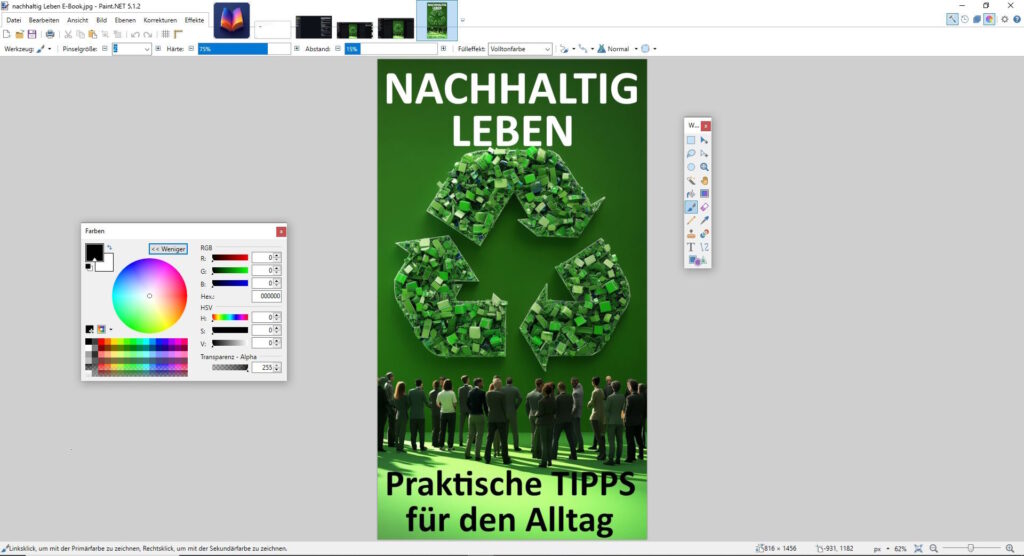This screenshot has height=556, width=1024.
Task: Select the Pencil tool
Action: pos(691,220)
